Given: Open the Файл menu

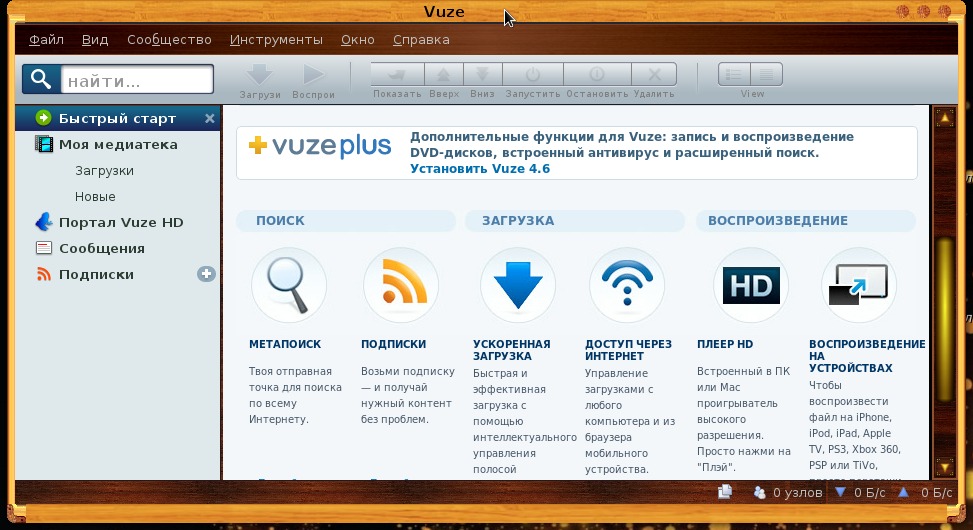Looking at the screenshot, I should tap(46, 40).
